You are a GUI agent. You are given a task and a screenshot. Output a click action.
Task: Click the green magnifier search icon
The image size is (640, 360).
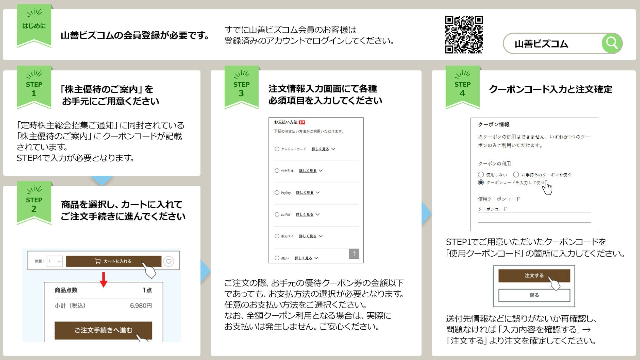click(611, 43)
